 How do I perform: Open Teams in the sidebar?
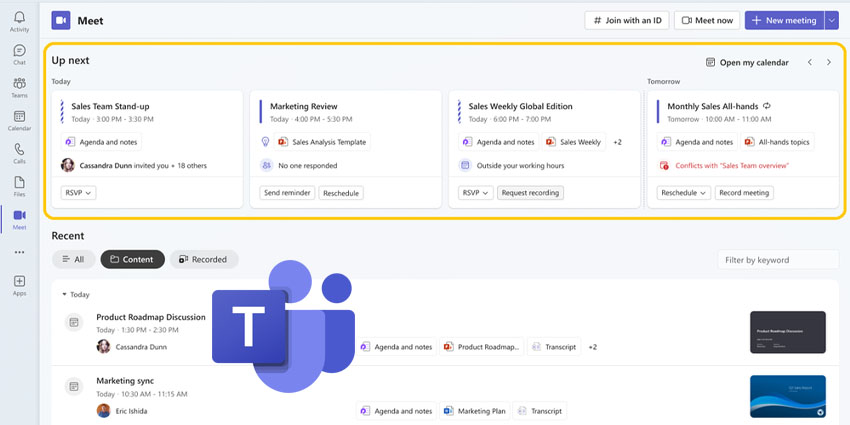[20, 88]
